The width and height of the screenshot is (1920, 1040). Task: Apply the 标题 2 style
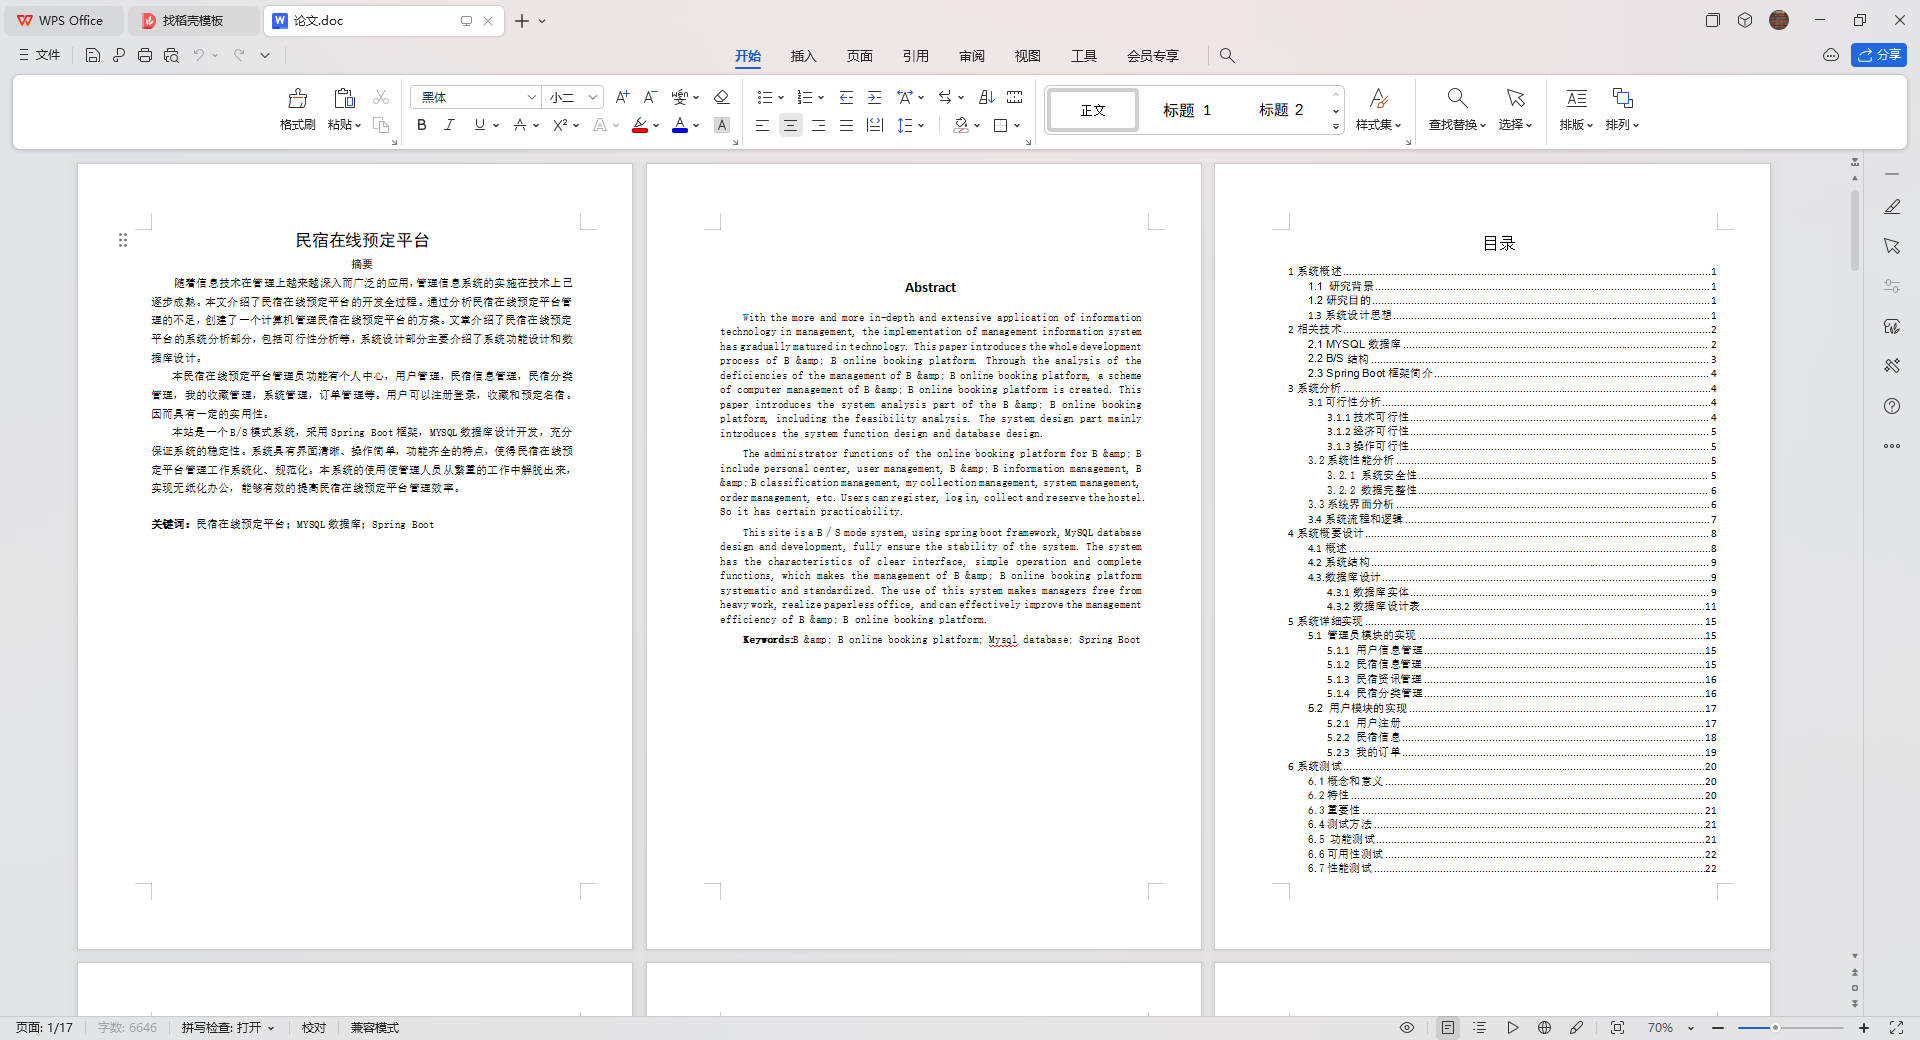[1281, 110]
